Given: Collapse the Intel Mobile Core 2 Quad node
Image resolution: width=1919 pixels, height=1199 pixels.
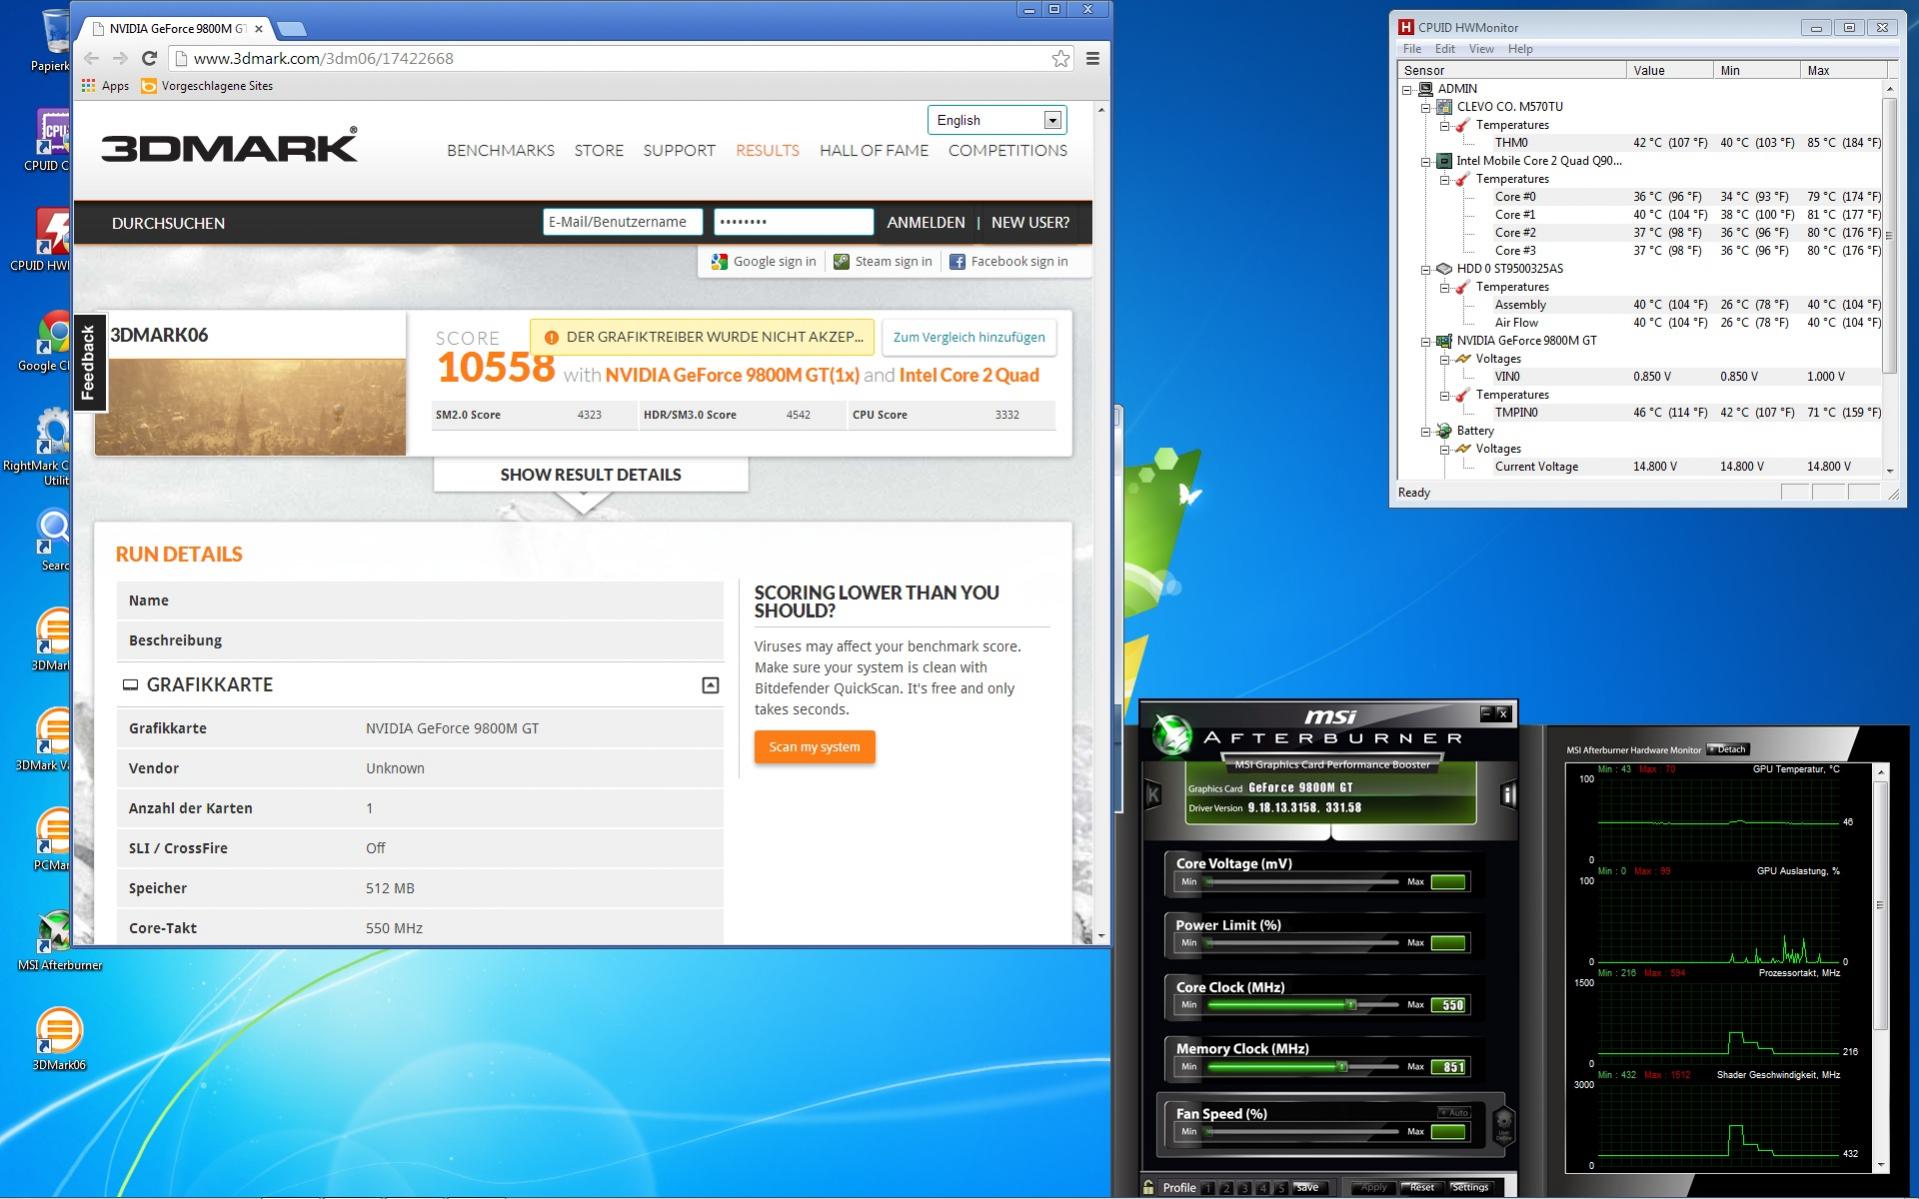Looking at the screenshot, I should pyautogui.click(x=1426, y=161).
